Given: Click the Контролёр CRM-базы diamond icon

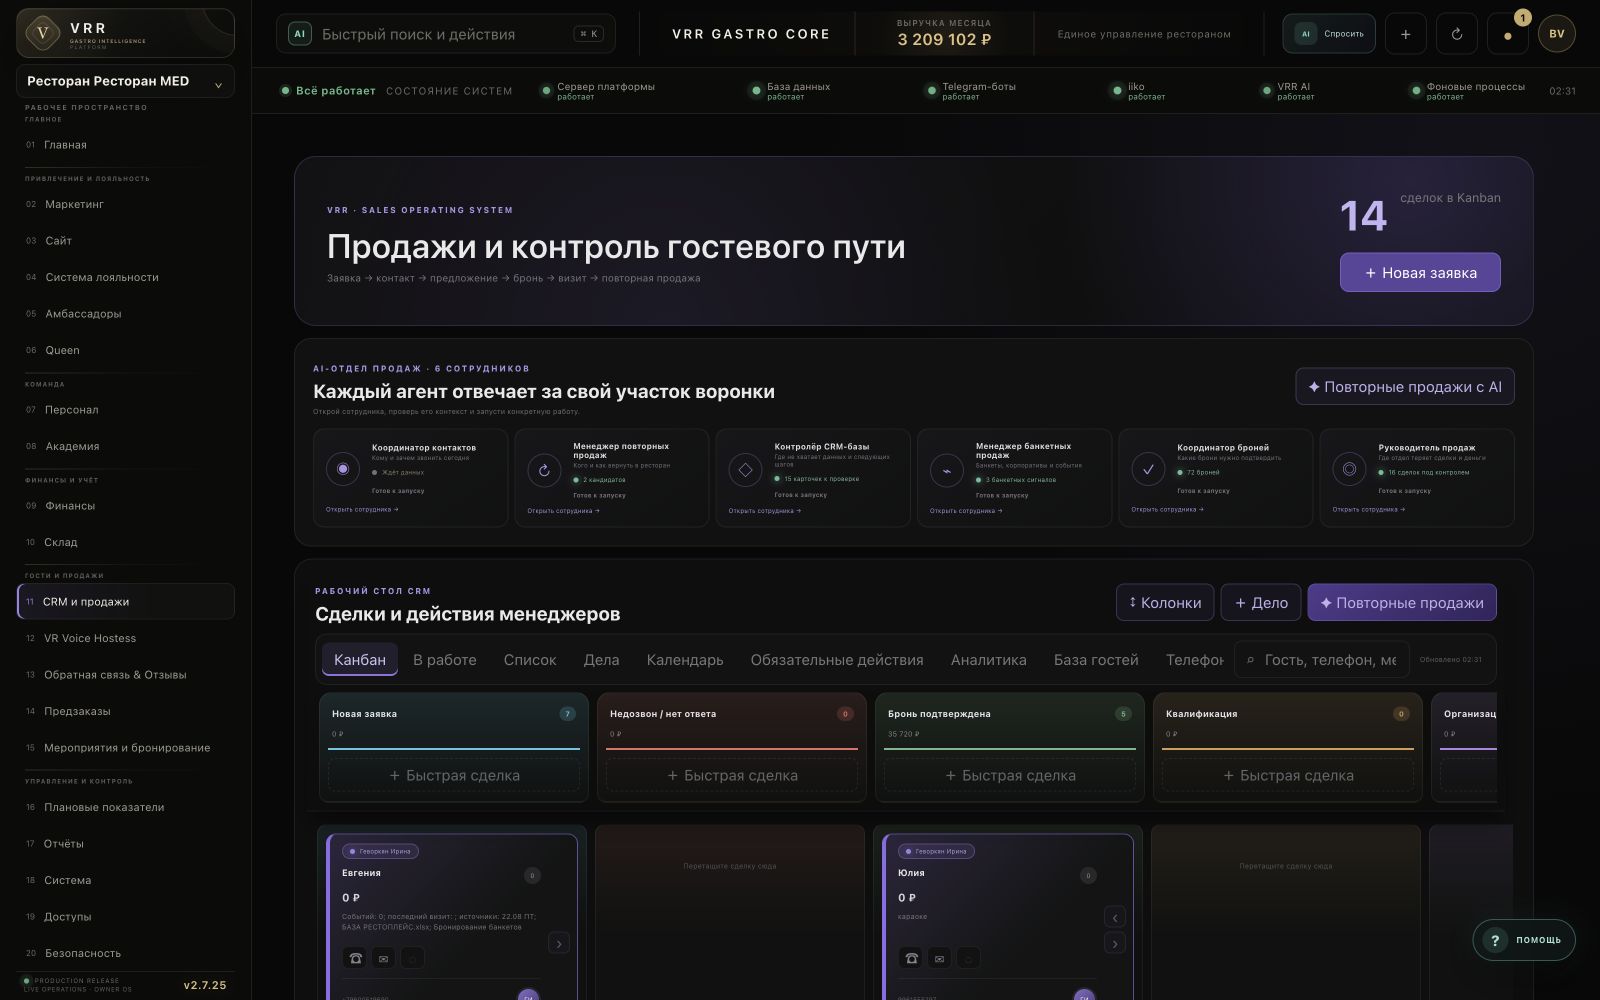Looking at the screenshot, I should click(745, 470).
